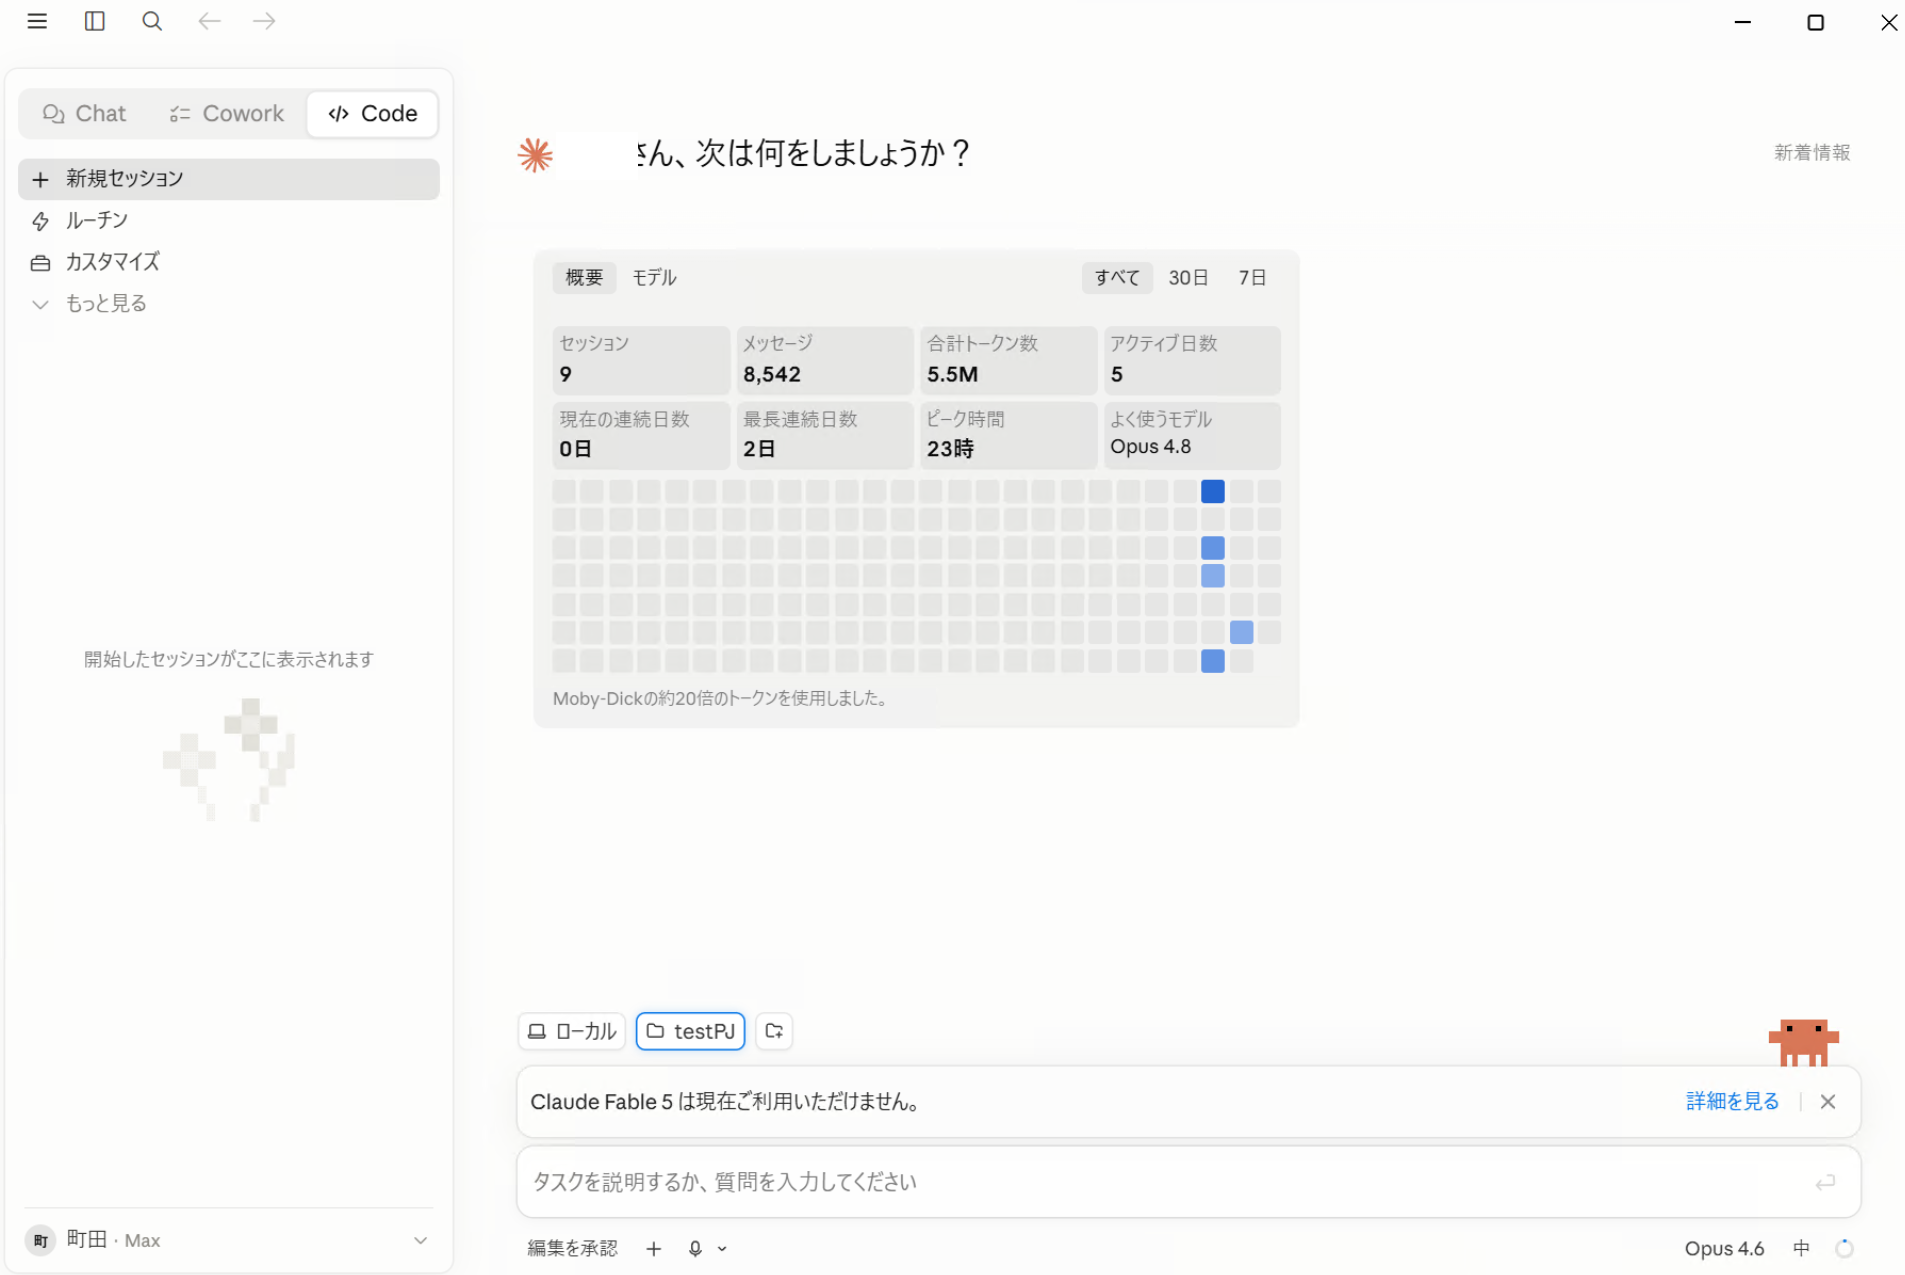
Task: Go back with the left arrow
Action: pos(209,21)
